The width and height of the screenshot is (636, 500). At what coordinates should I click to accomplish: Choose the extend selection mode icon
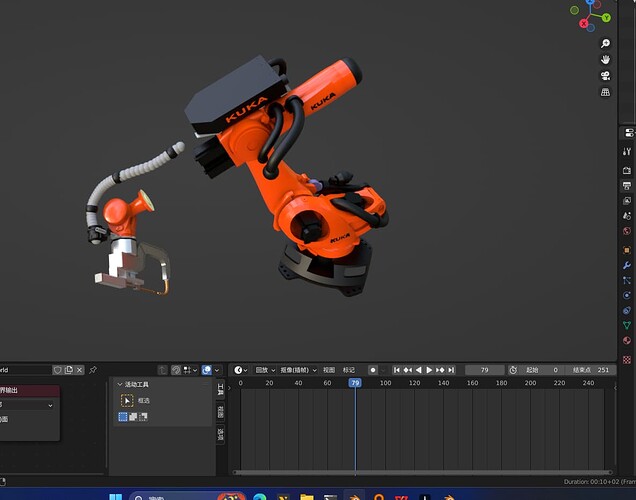tap(133, 416)
